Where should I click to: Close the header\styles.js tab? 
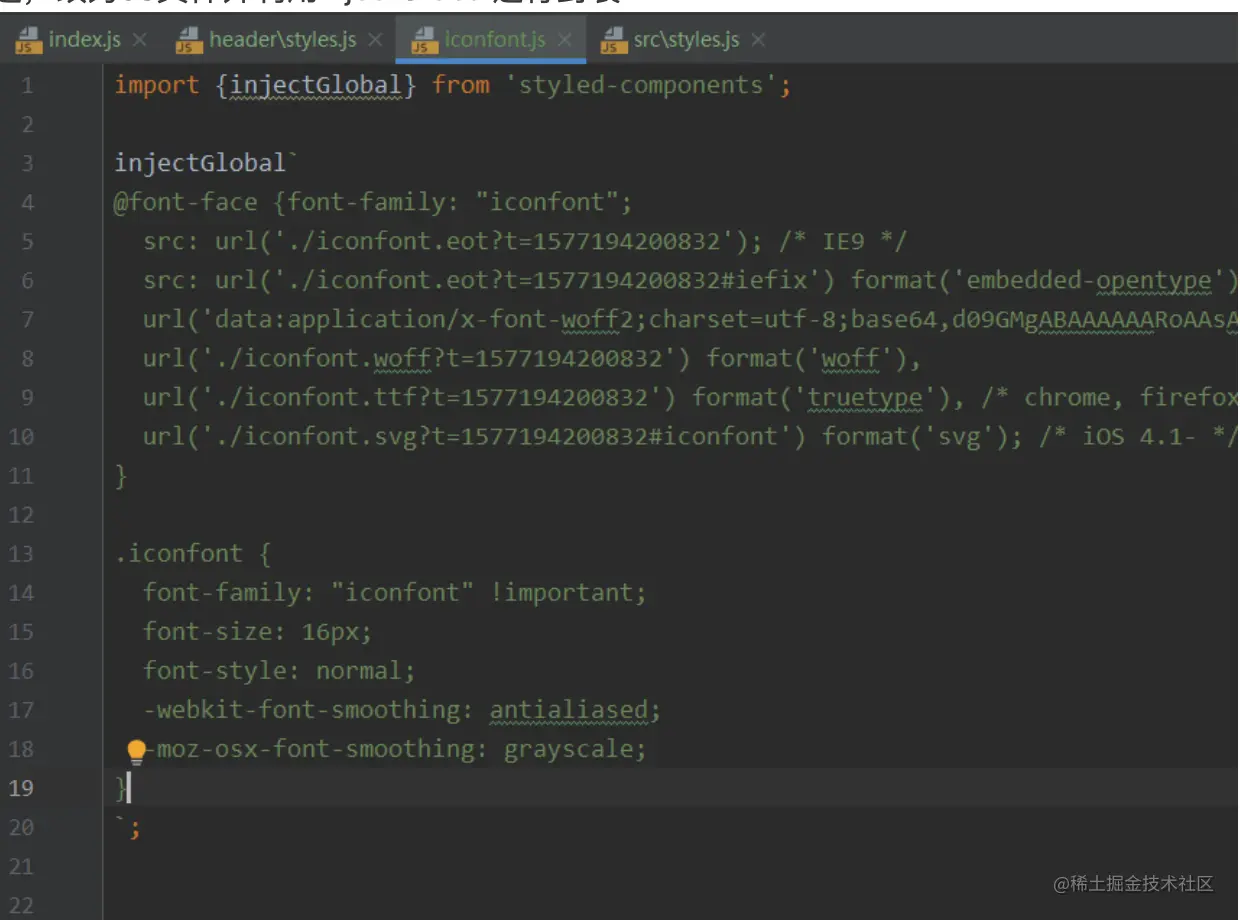pyautogui.click(x=375, y=40)
